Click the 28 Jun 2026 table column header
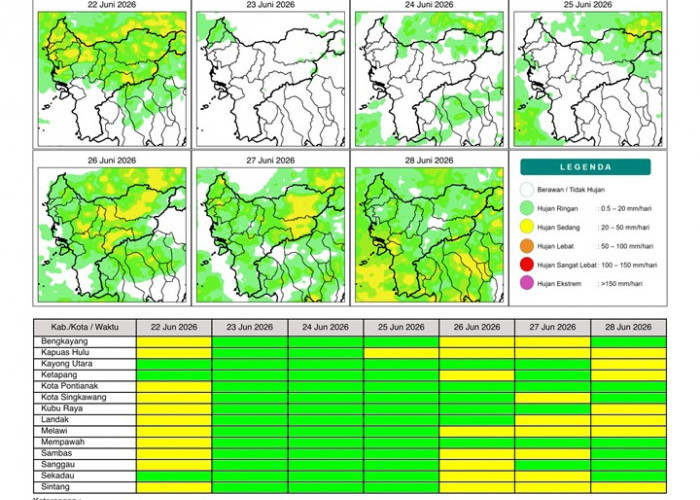This screenshot has height=500, width=700. (x=629, y=327)
